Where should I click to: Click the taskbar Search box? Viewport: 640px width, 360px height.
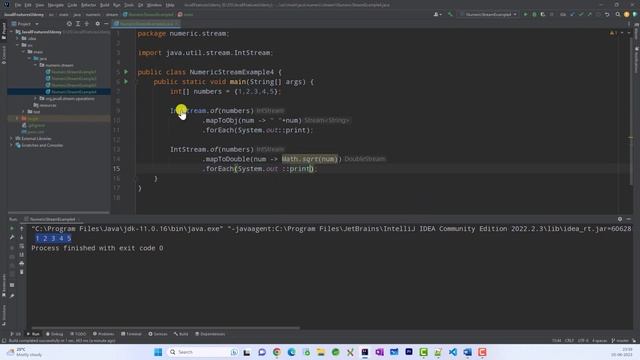pyautogui.click(x=203, y=352)
